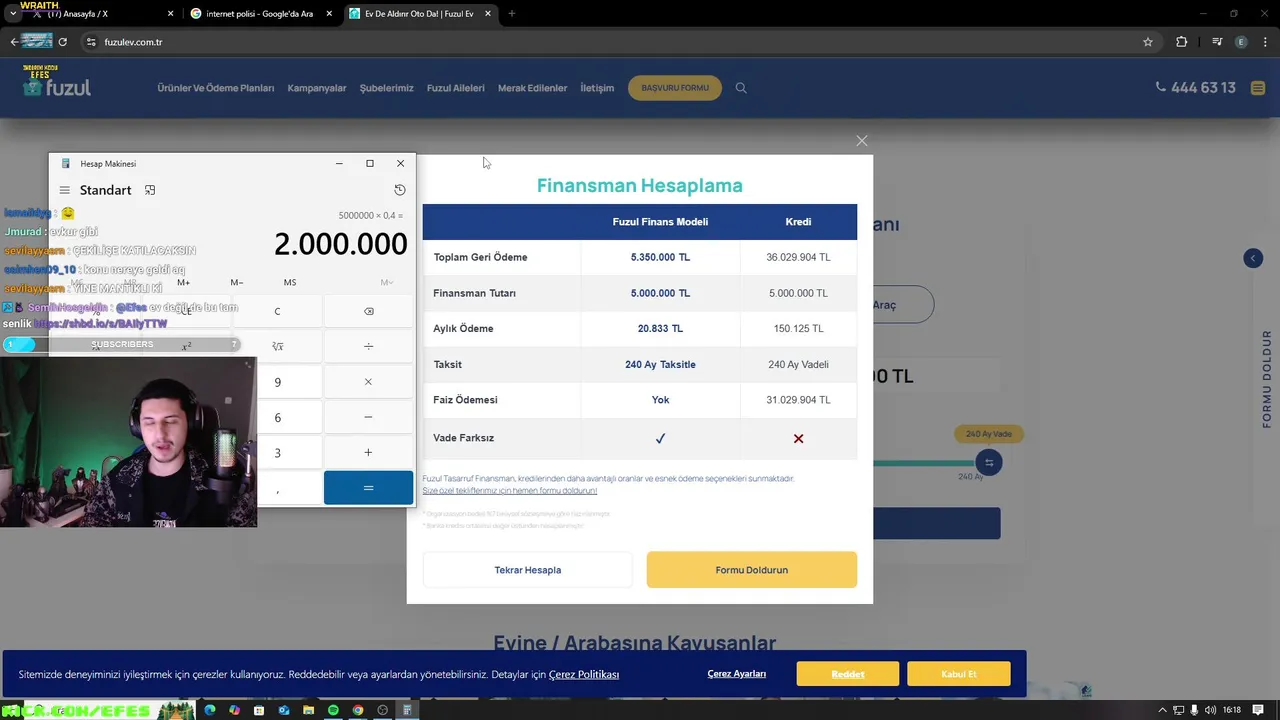
Task: Click the calculator equals key
Action: 368,488
